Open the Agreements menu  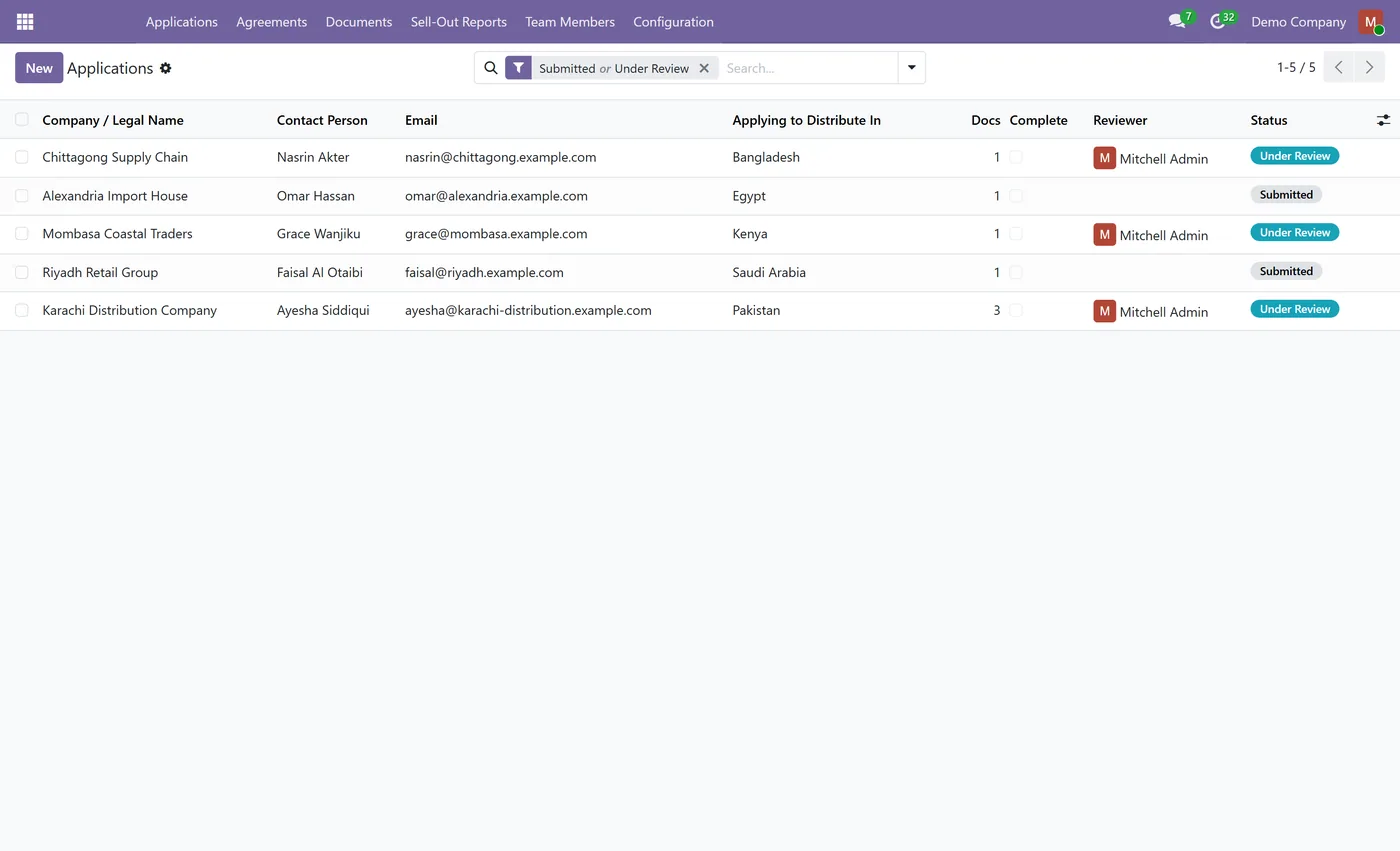click(272, 22)
